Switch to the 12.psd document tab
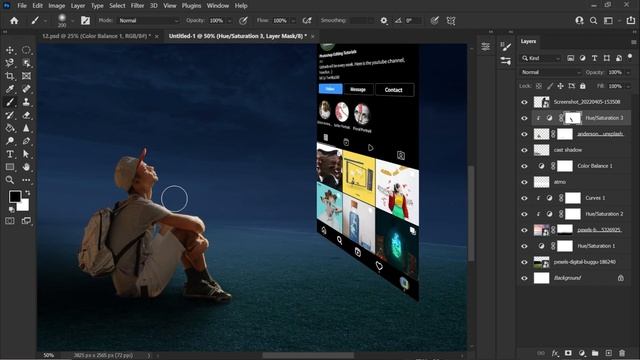640x360 pixels. click(x=96, y=36)
